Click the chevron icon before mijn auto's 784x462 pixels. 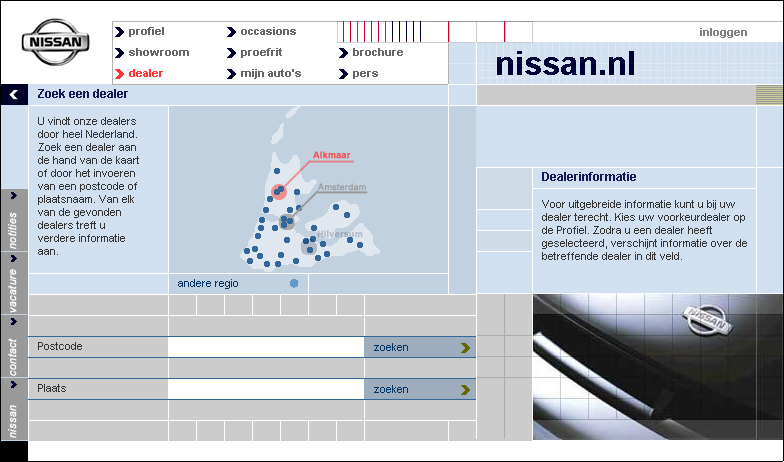231,74
